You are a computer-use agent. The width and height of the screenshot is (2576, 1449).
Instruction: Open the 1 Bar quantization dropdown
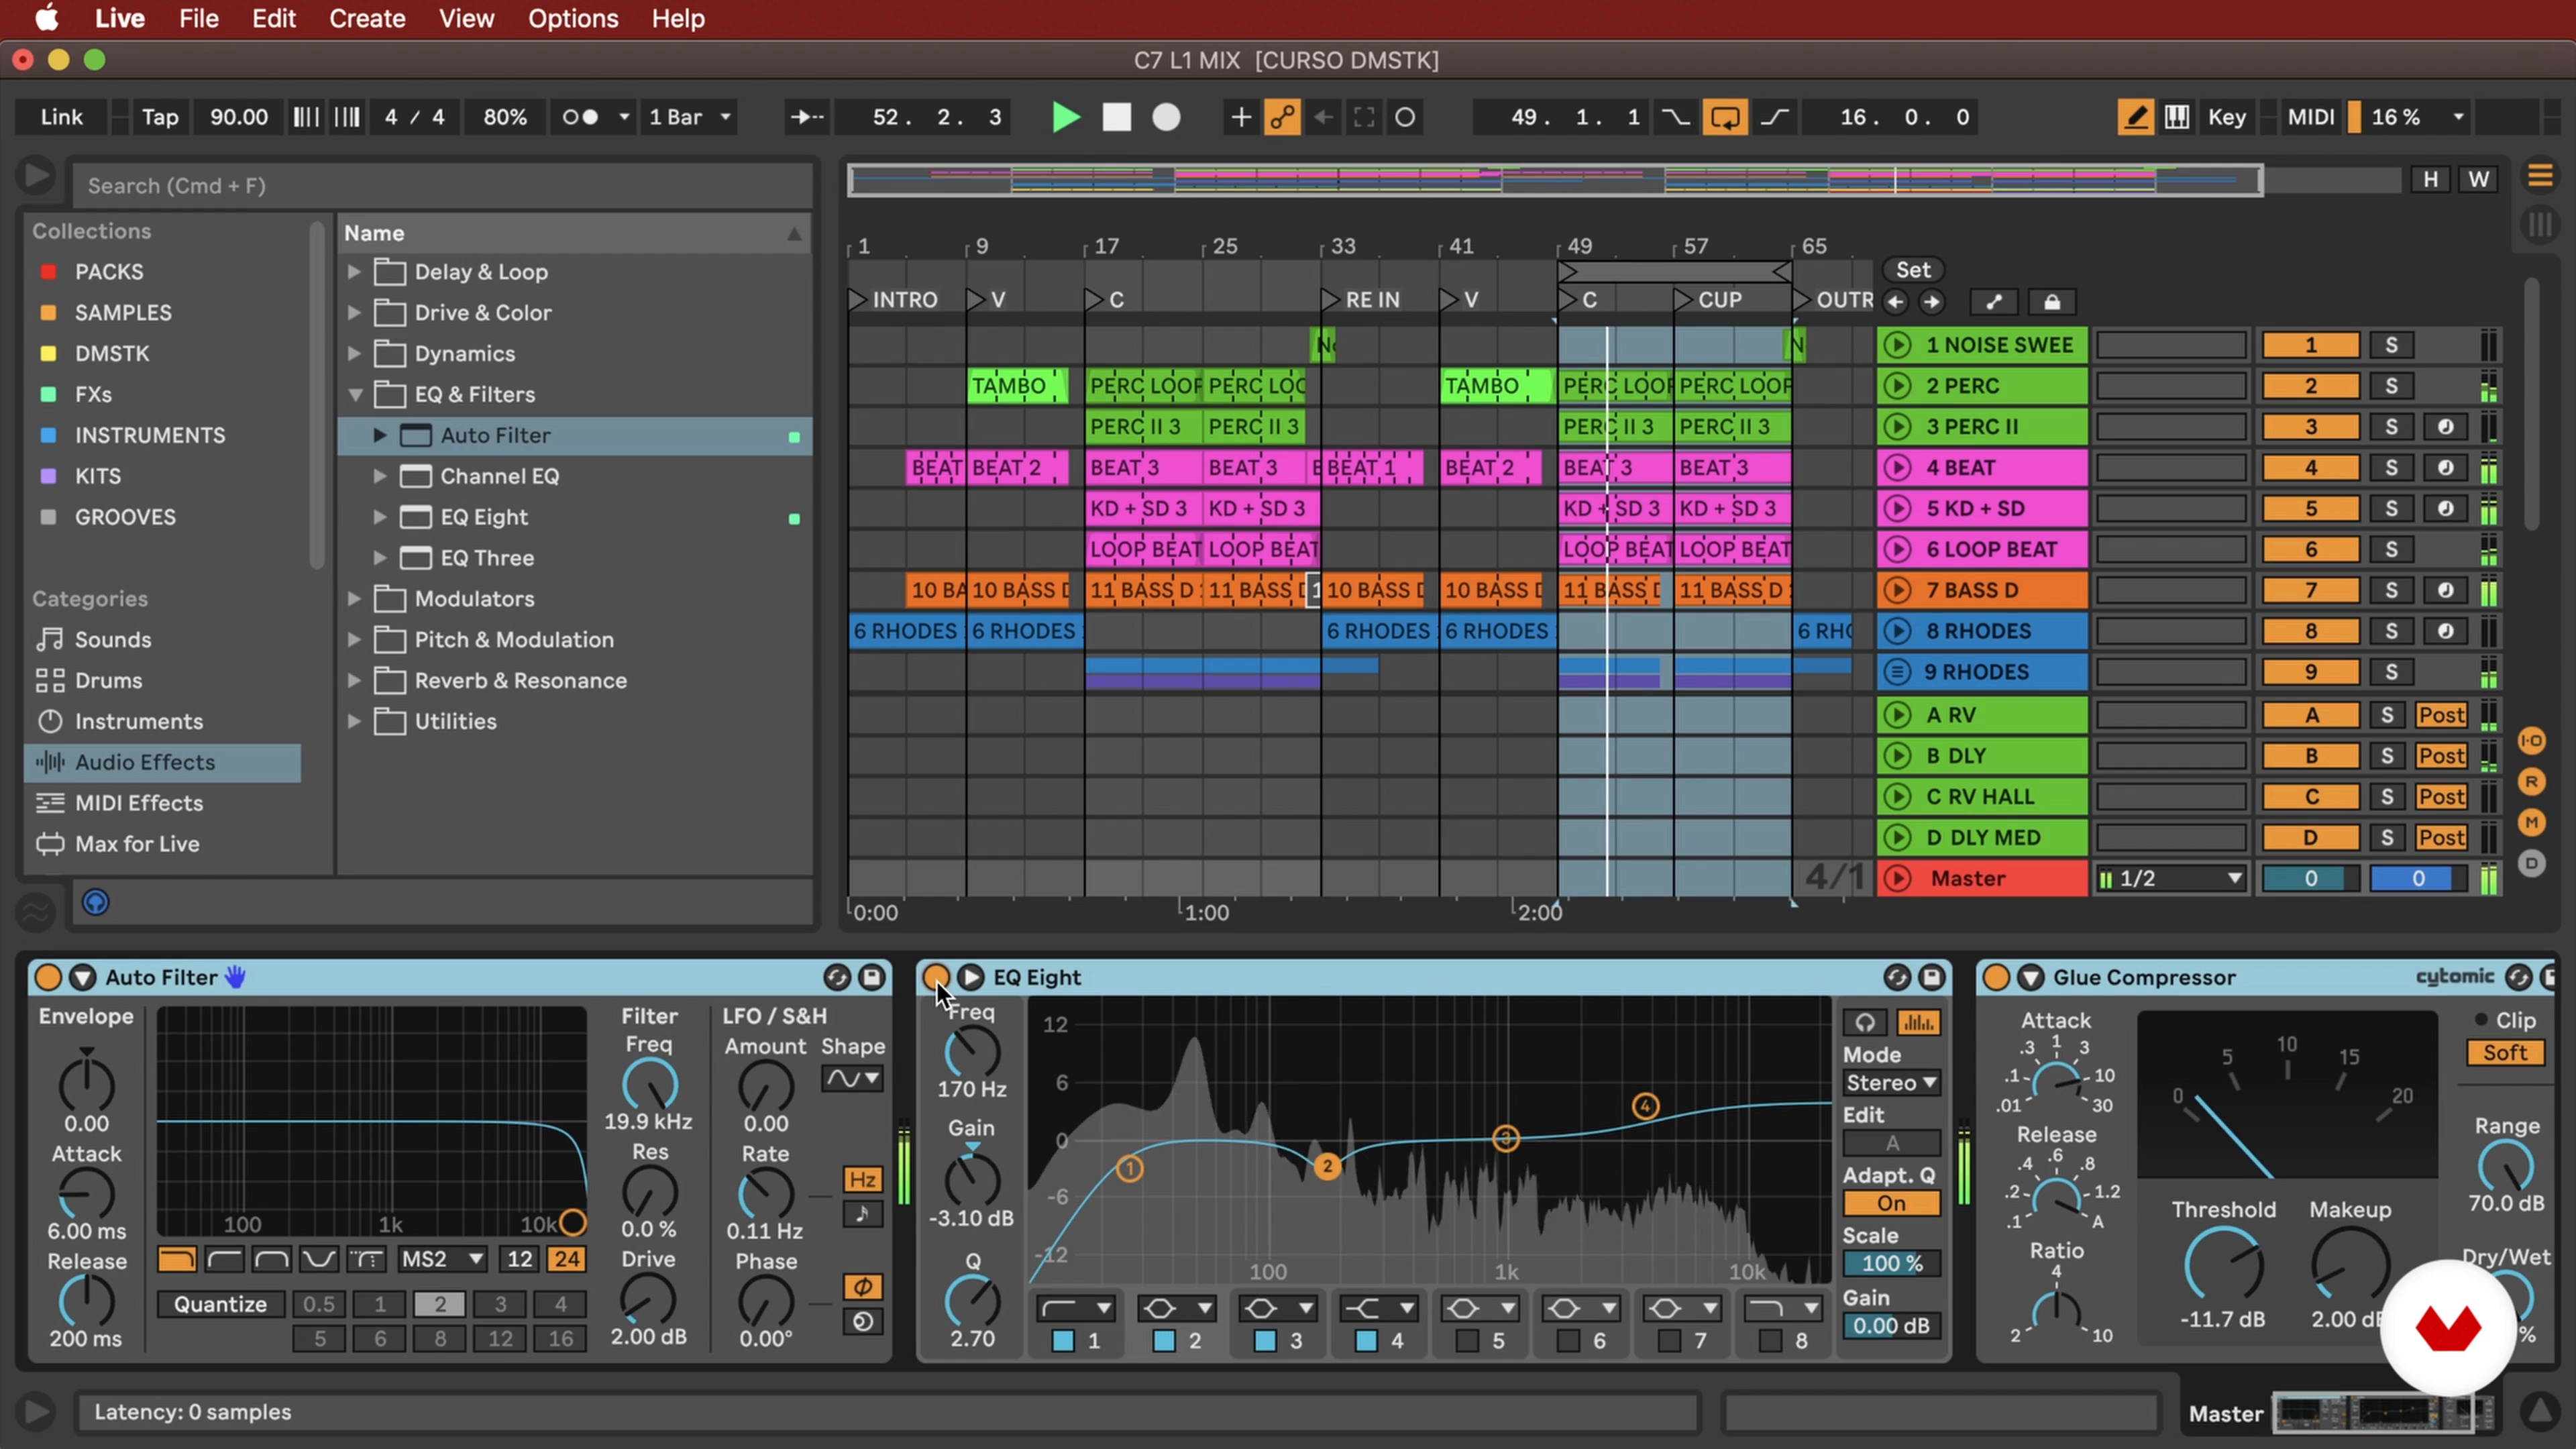click(690, 117)
